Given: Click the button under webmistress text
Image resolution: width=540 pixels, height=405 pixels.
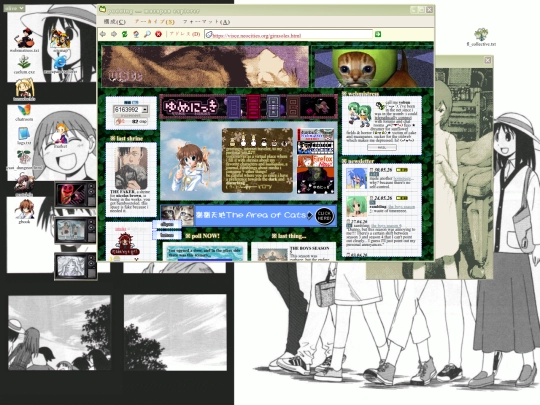Looking at the screenshot, I should tap(382, 147).
